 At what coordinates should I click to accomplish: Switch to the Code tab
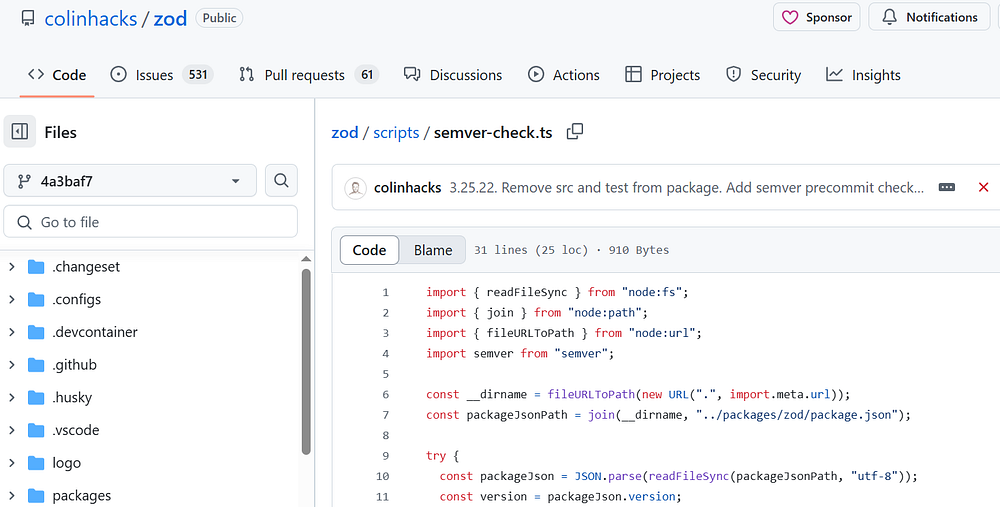(x=57, y=75)
